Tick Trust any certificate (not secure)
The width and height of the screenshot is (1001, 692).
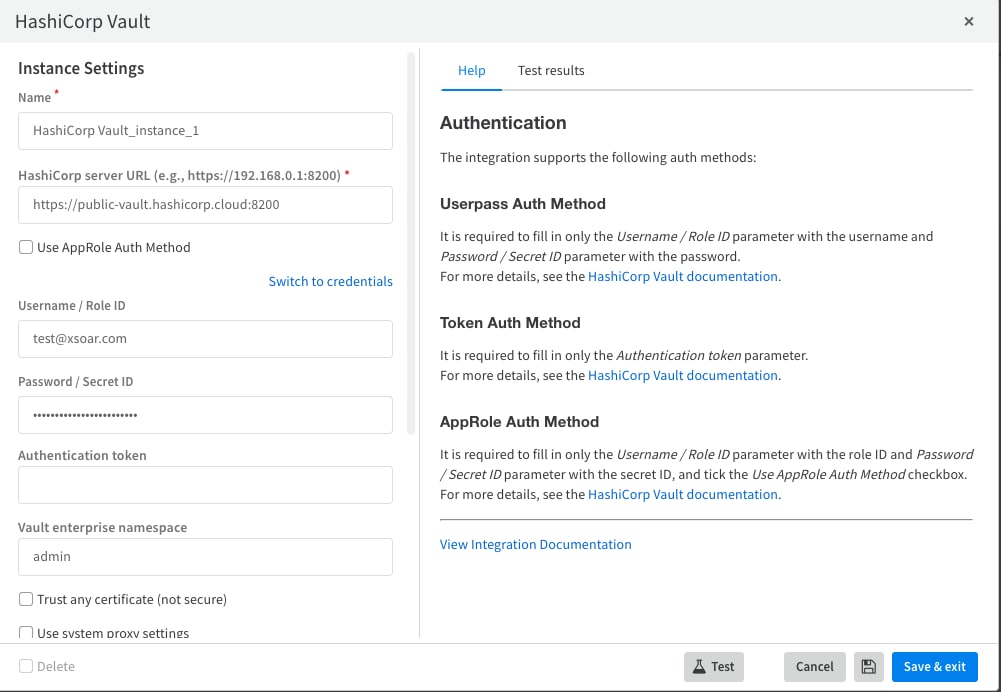tap(26, 599)
